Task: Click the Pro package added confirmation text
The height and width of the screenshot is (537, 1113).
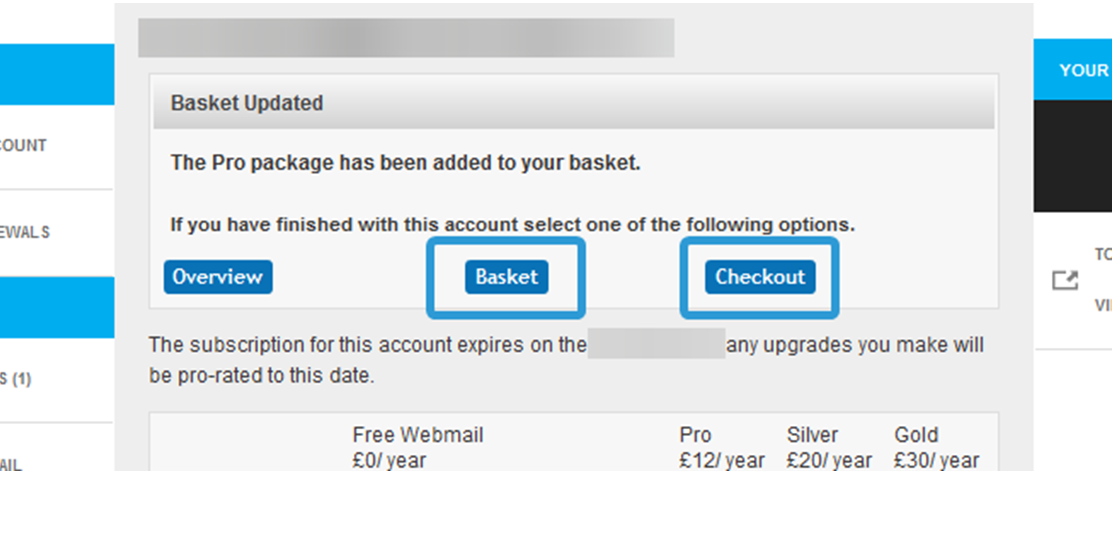Action: (x=405, y=163)
